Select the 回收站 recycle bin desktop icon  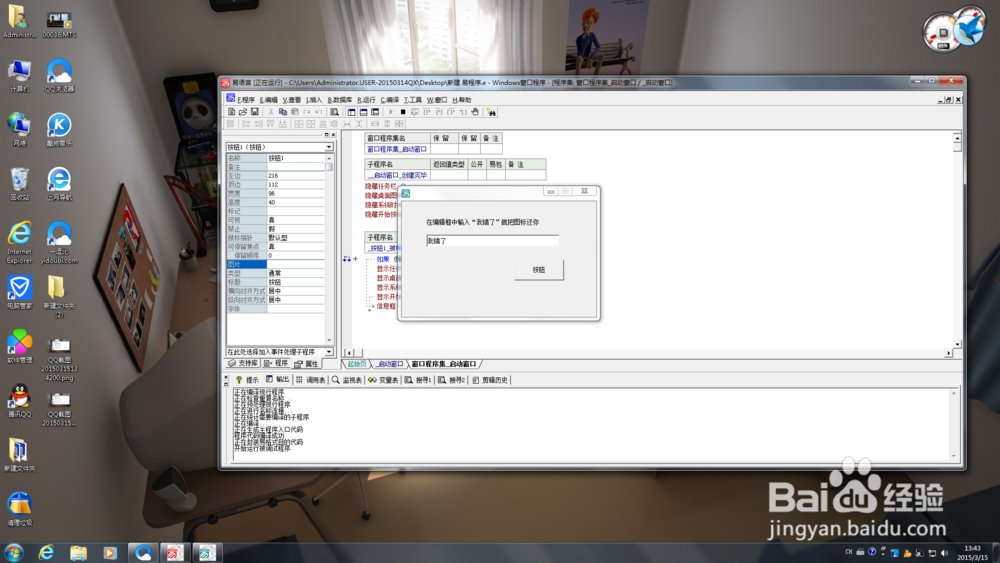point(20,184)
